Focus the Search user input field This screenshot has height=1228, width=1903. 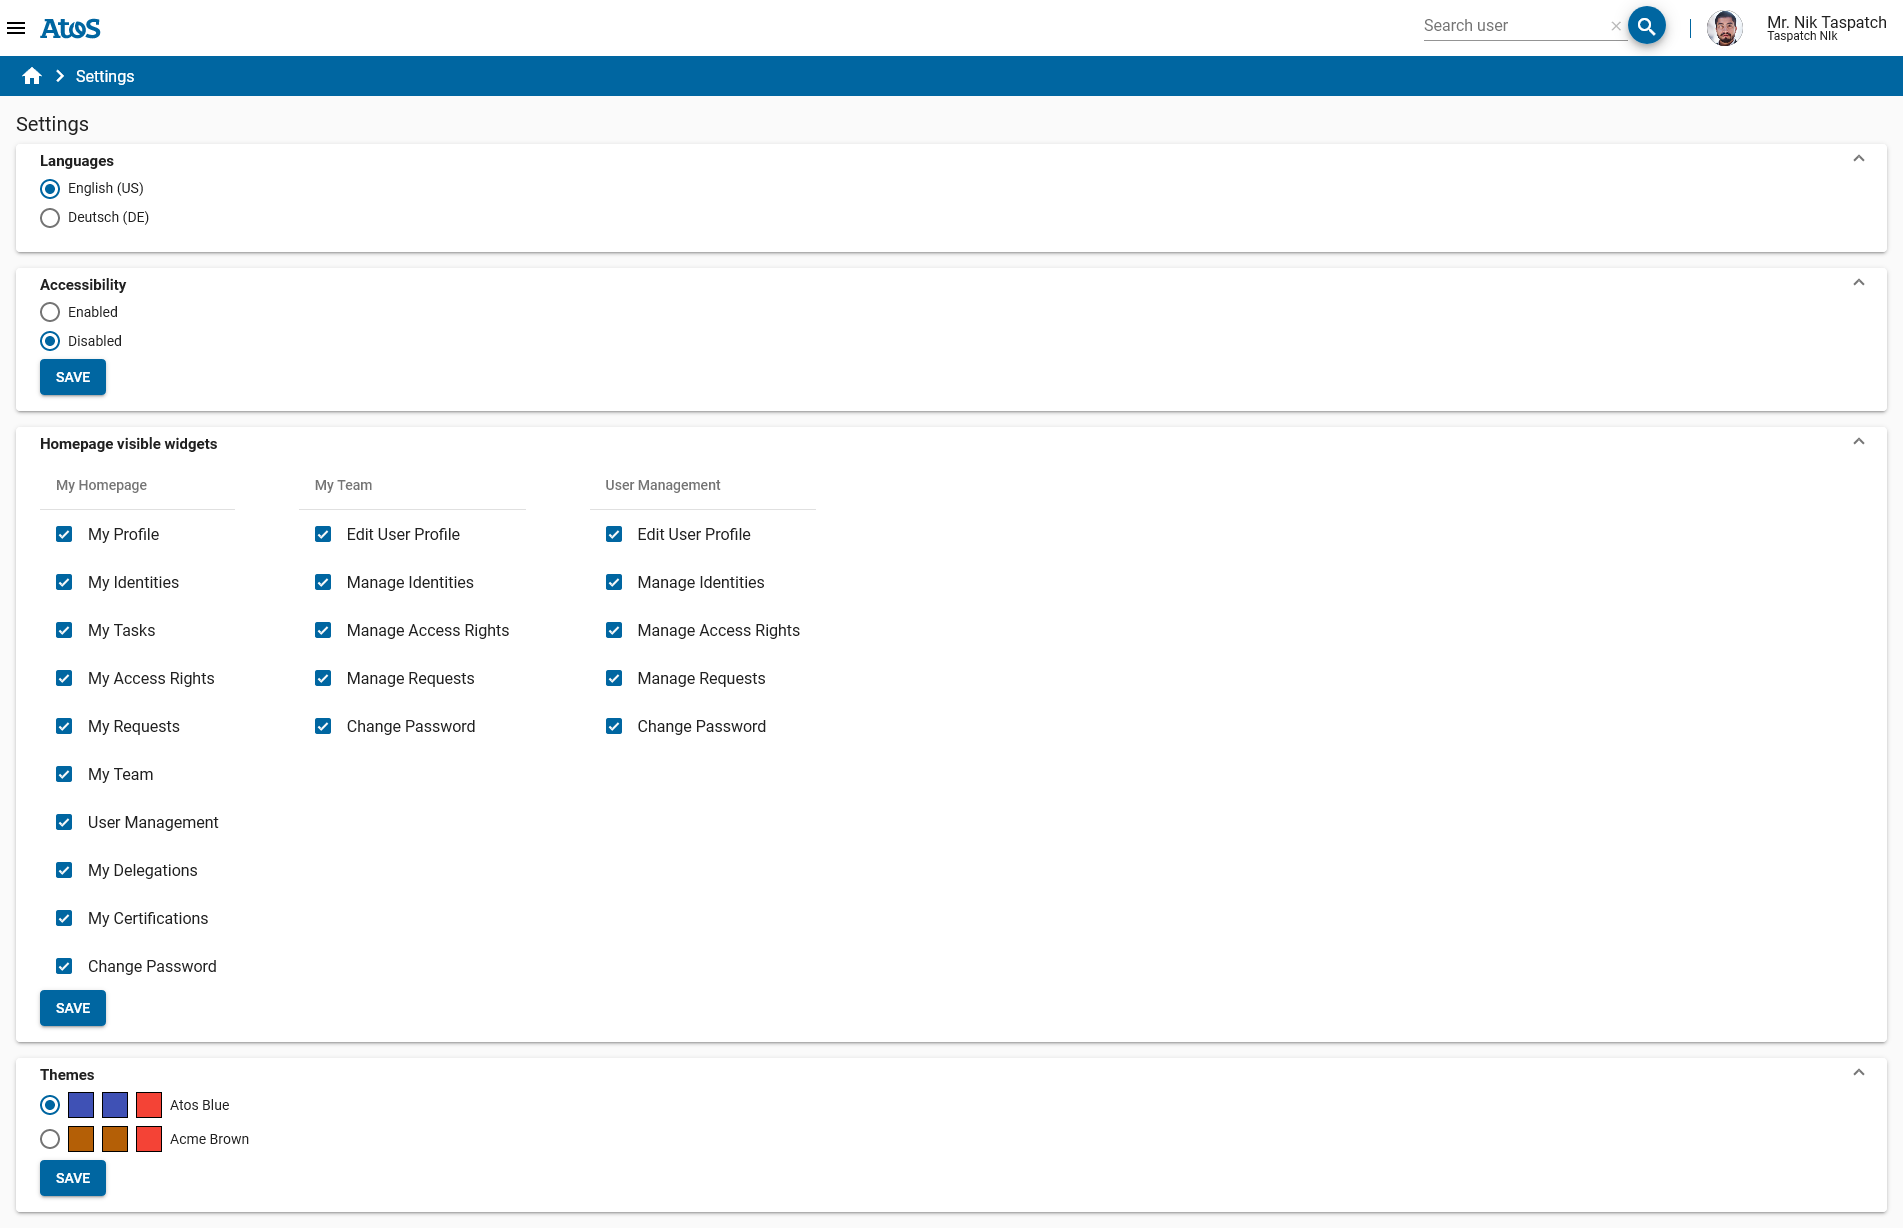coord(1510,26)
